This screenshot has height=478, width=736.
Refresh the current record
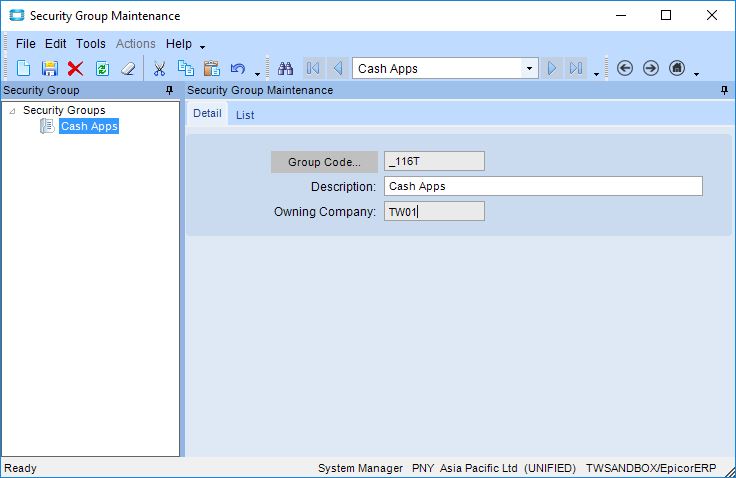pyautogui.click(x=102, y=69)
